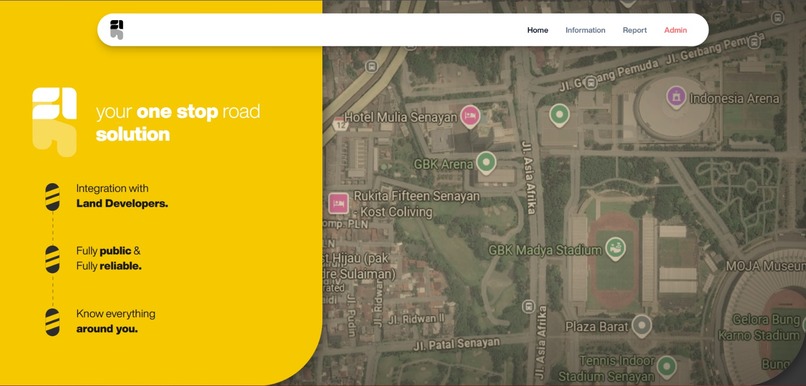This screenshot has width=806, height=386.
Task: Click the bus stop icon on lower Jl. Asia Afrika
Action: coord(528,307)
